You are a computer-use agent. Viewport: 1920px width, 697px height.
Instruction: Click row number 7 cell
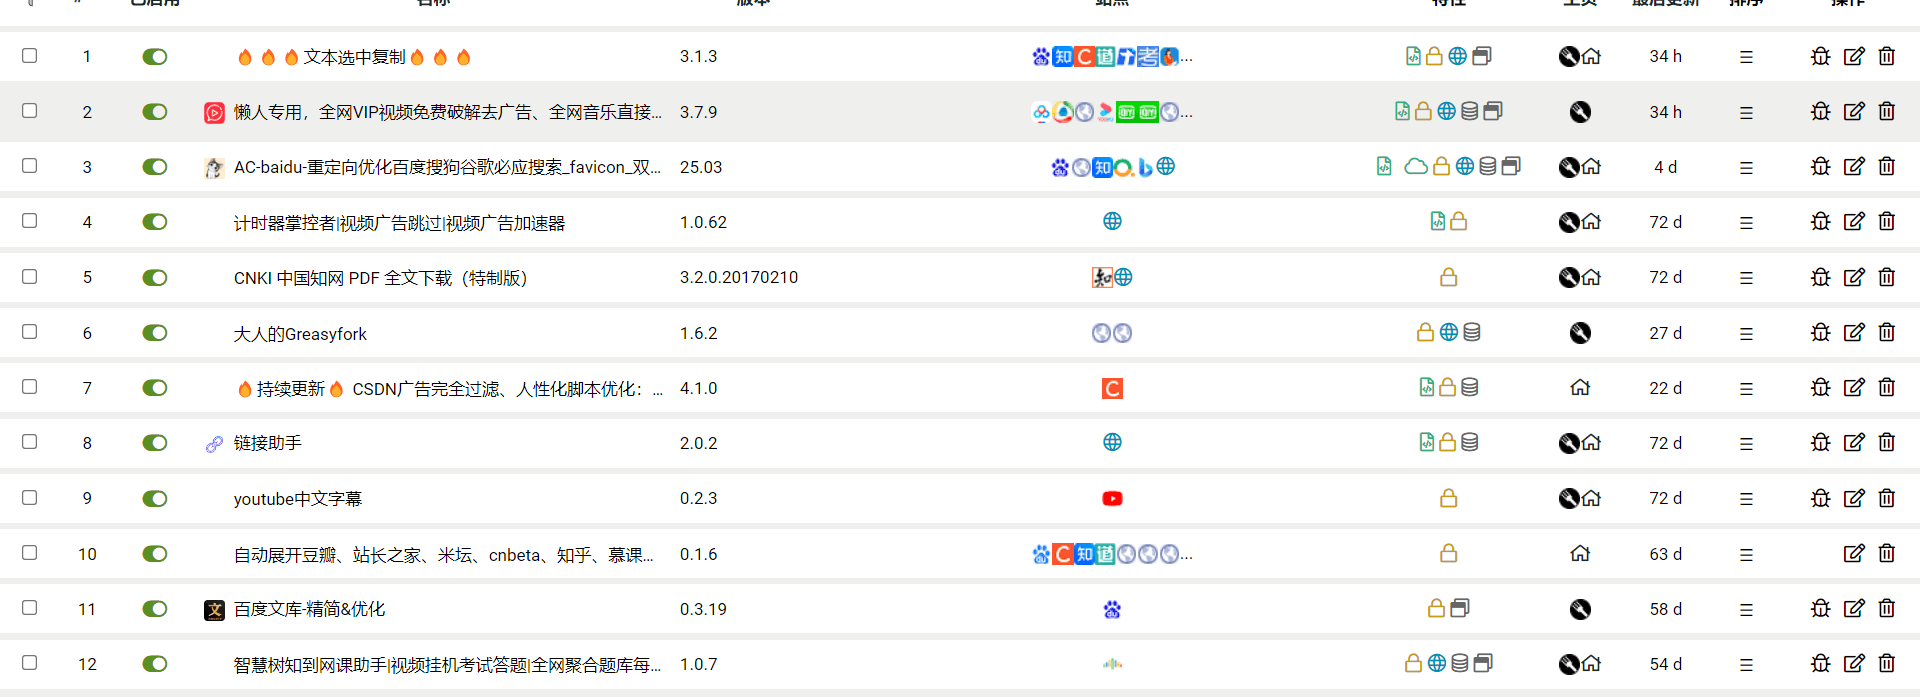(87, 388)
